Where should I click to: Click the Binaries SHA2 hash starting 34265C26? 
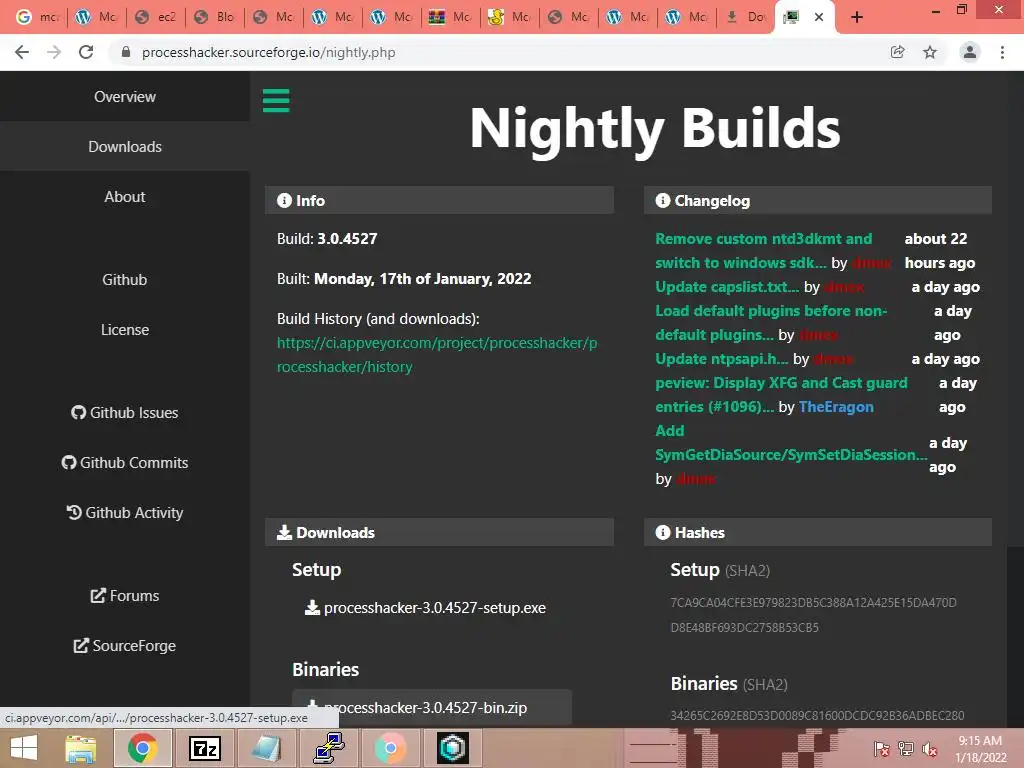(817, 716)
